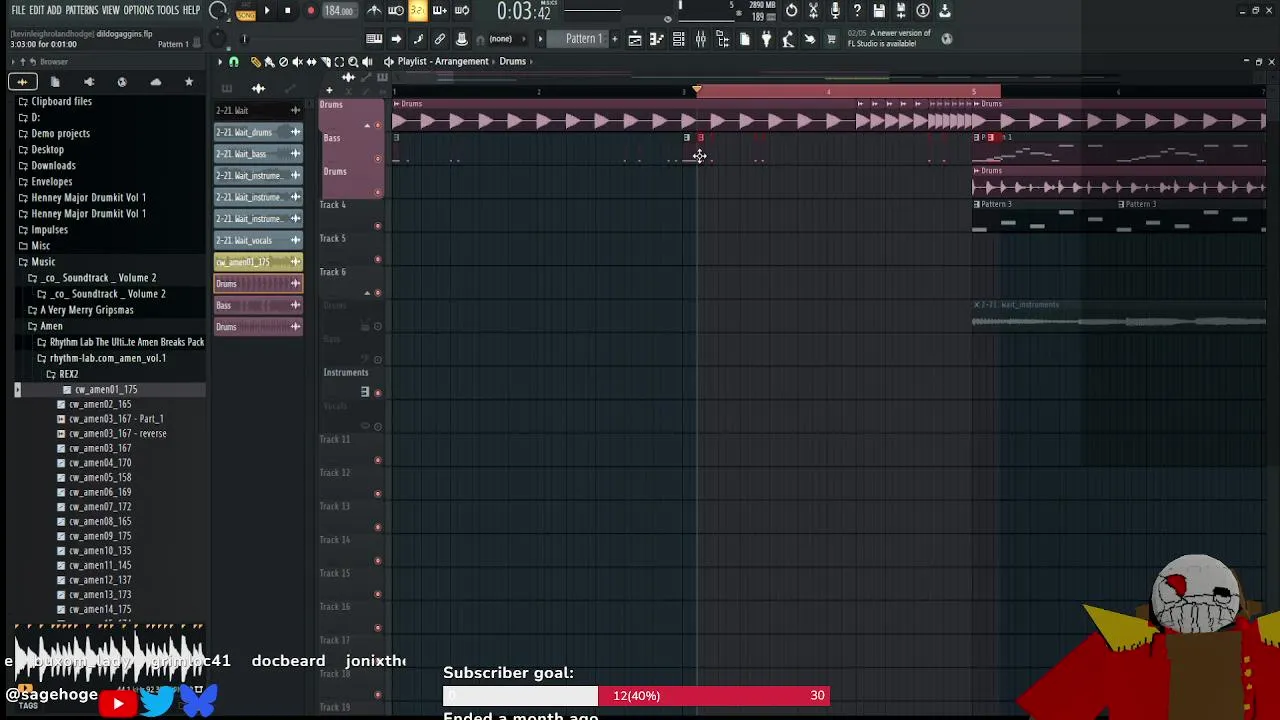Click the one-click audio recording microphone
The height and width of the screenshot is (720, 1280).
[x=835, y=11]
